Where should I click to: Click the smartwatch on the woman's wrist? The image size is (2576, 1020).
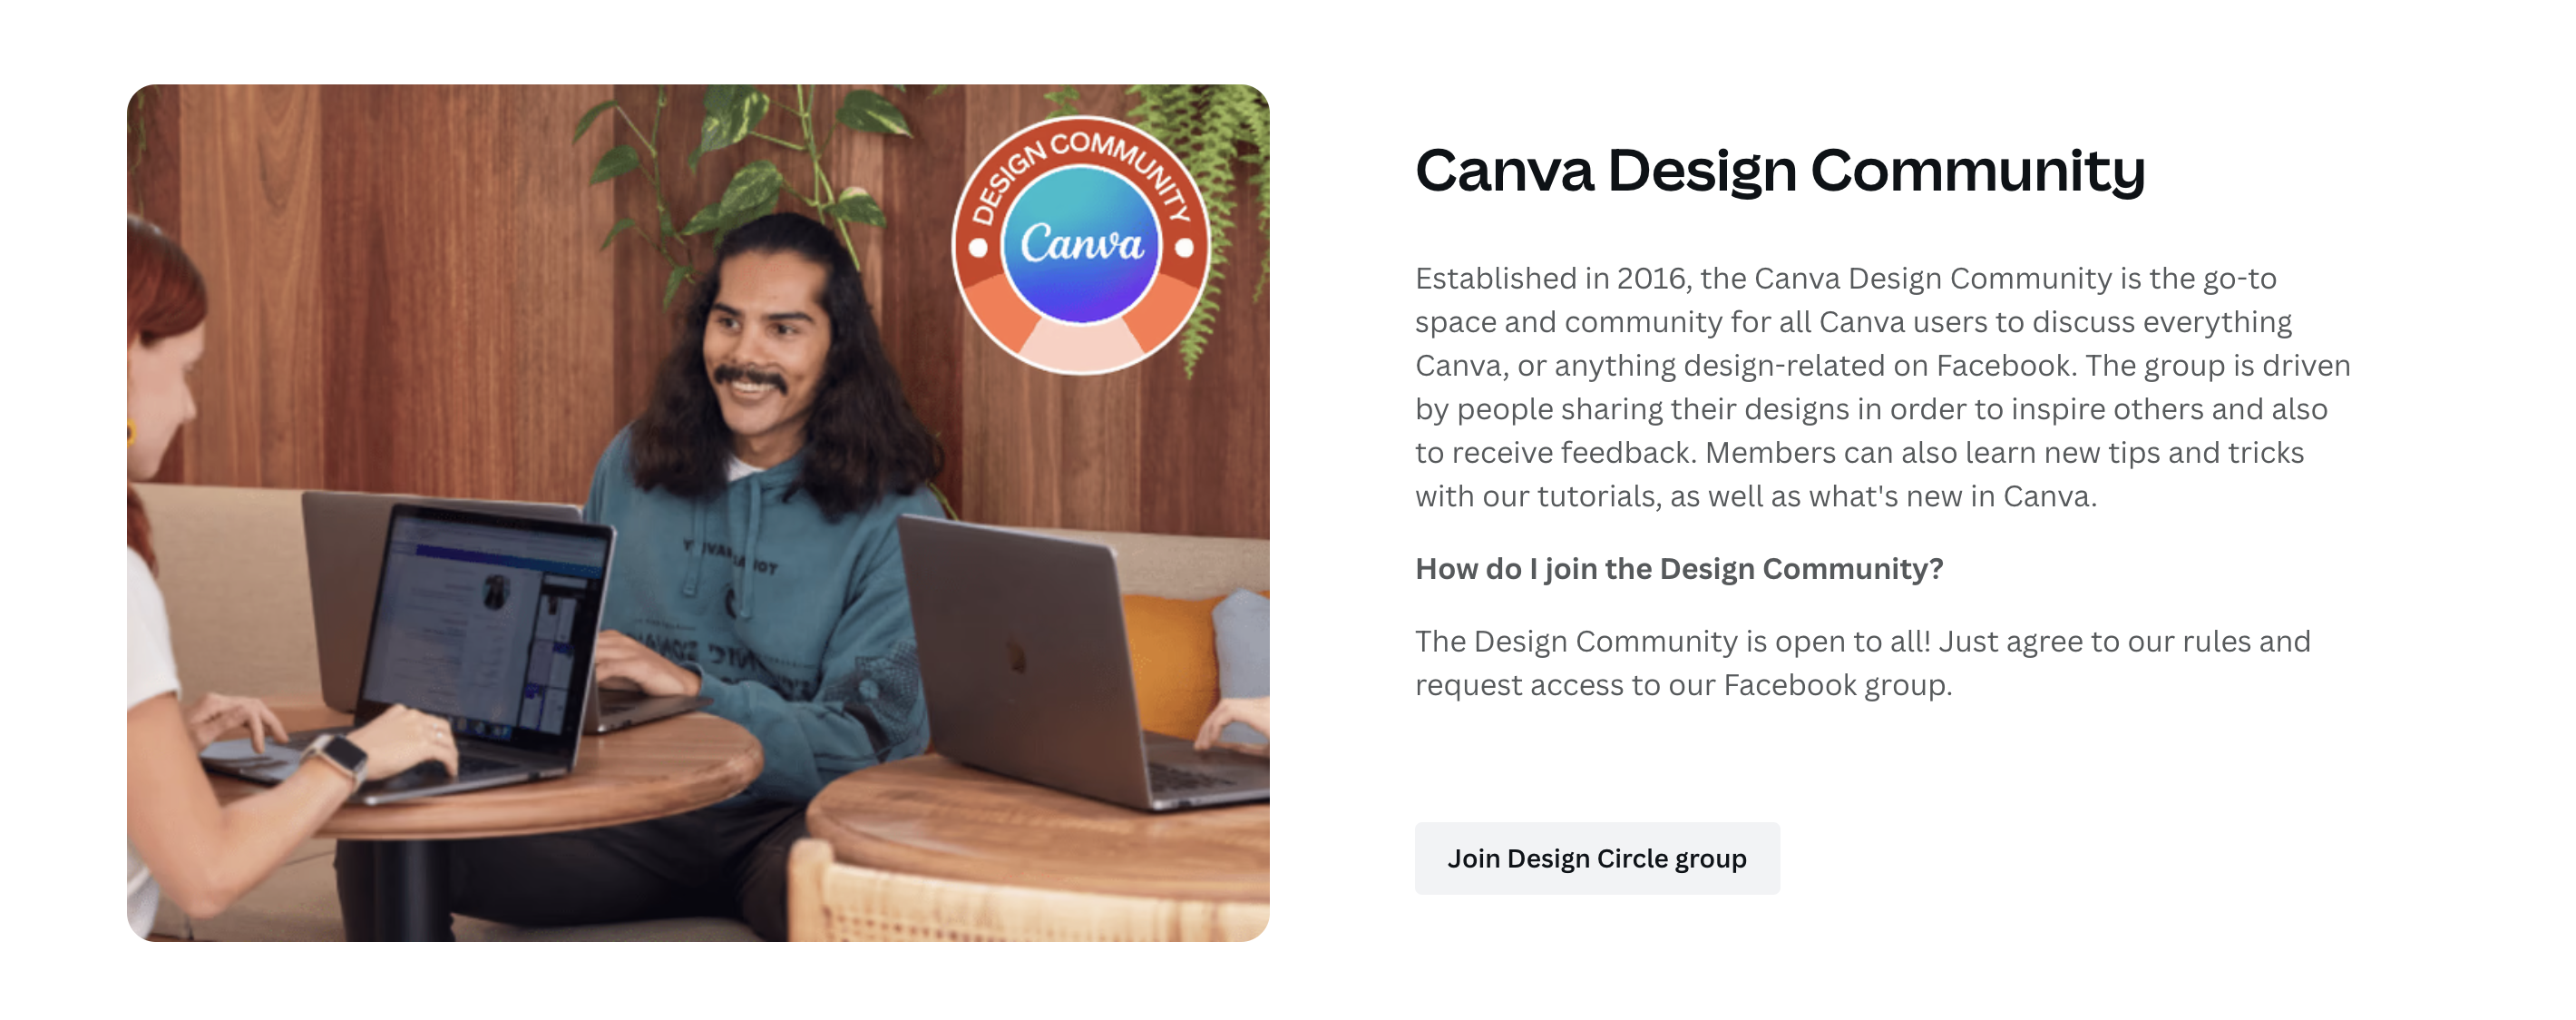(x=341, y=759)
